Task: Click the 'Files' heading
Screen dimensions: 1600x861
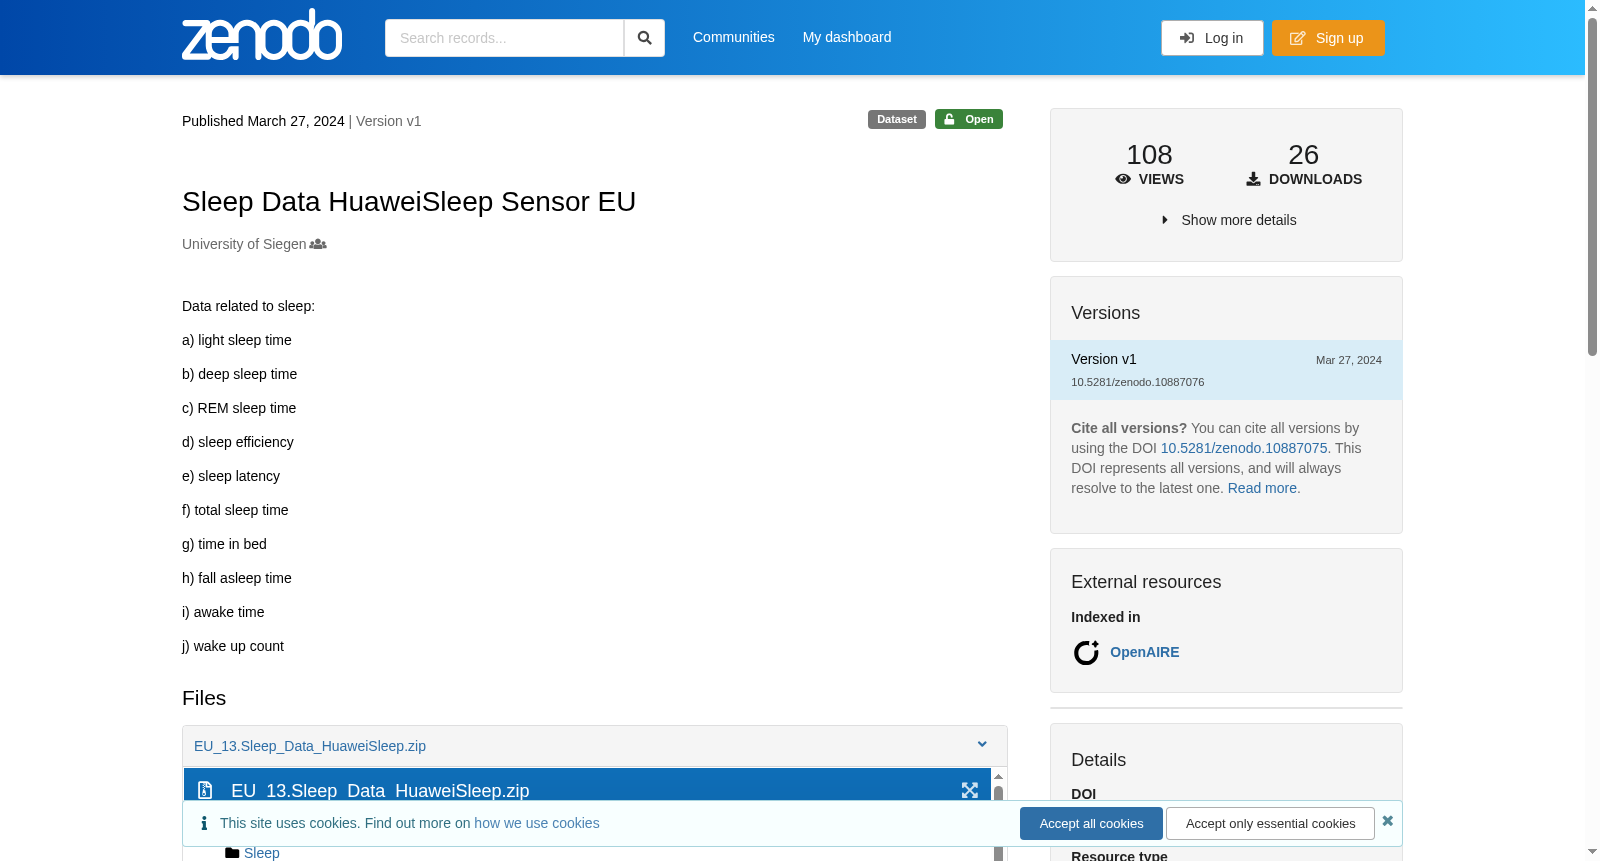Action: point(204,698)
